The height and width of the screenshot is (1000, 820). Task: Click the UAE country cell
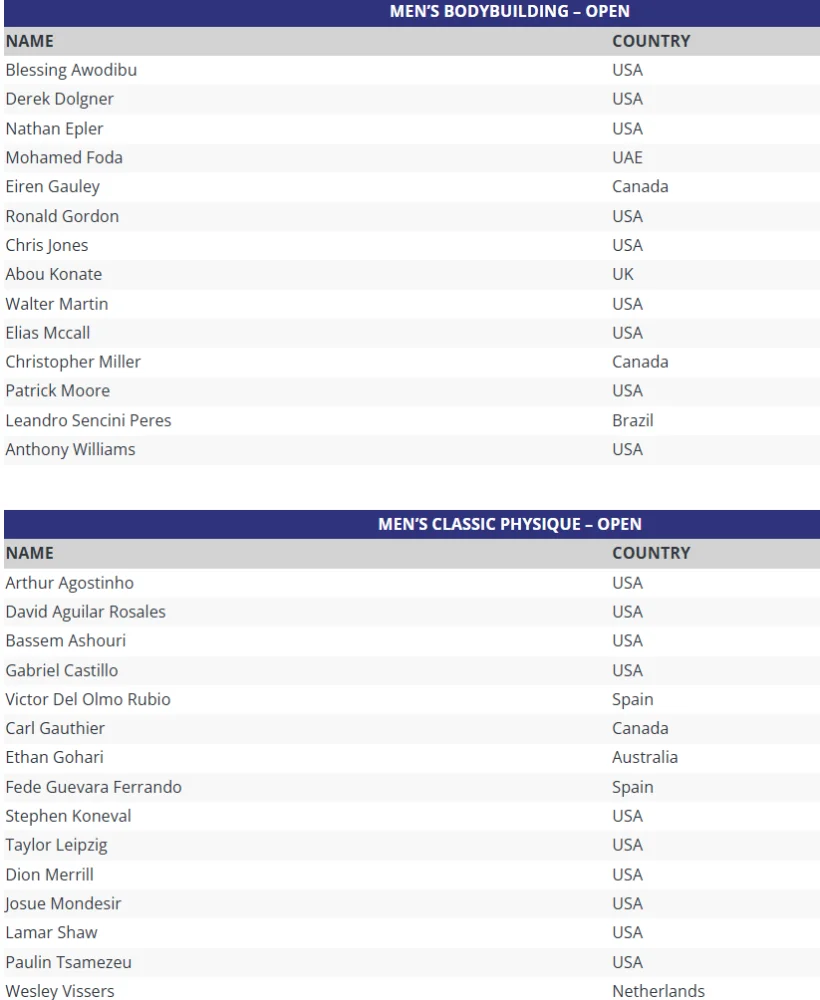click(627, 158)
